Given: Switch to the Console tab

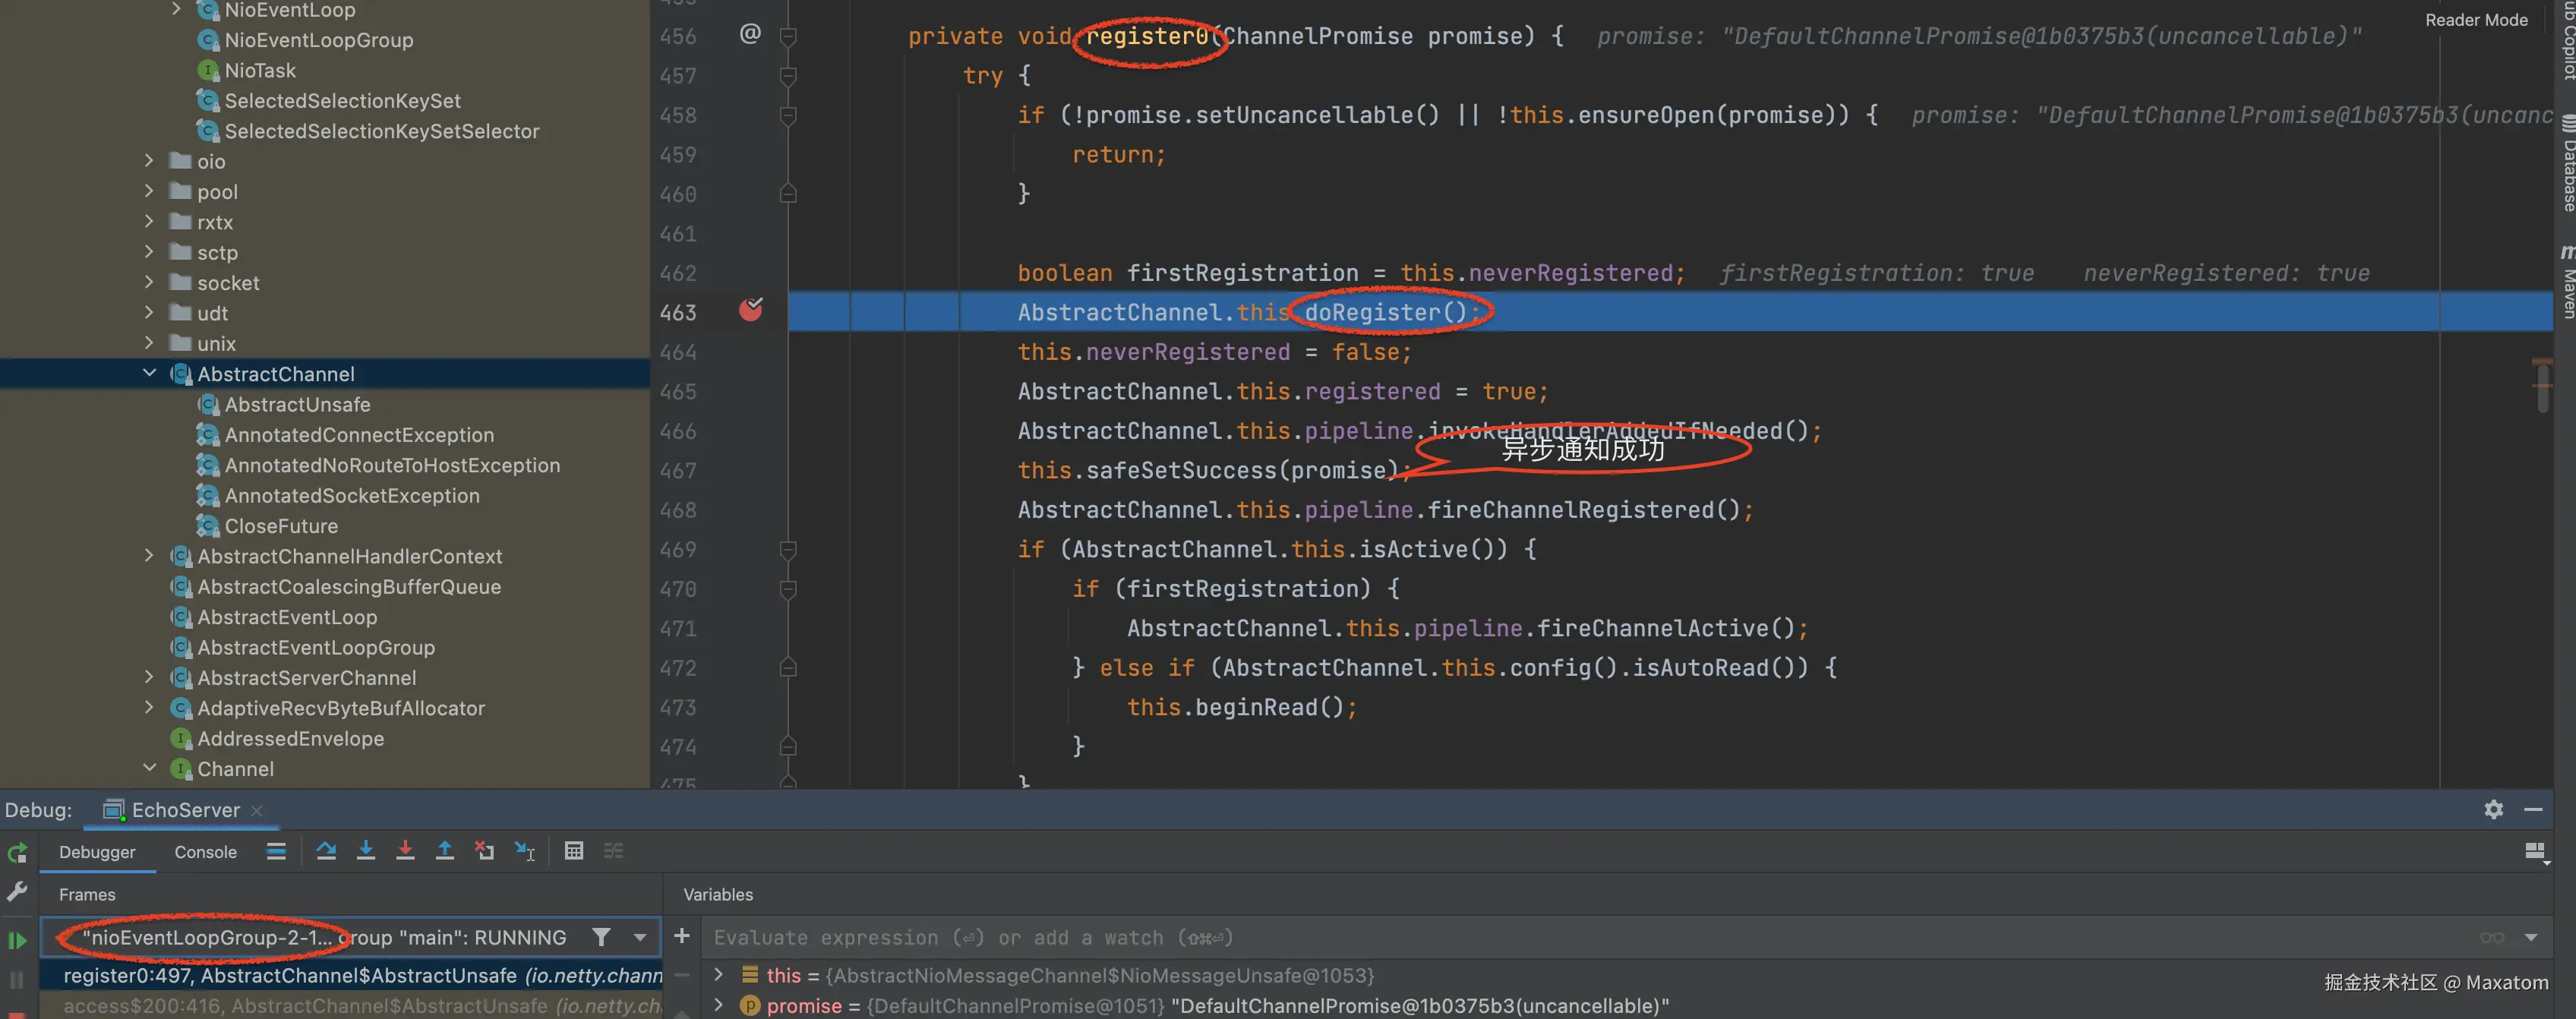Looking at the screenshot, I should pos(205,852).
